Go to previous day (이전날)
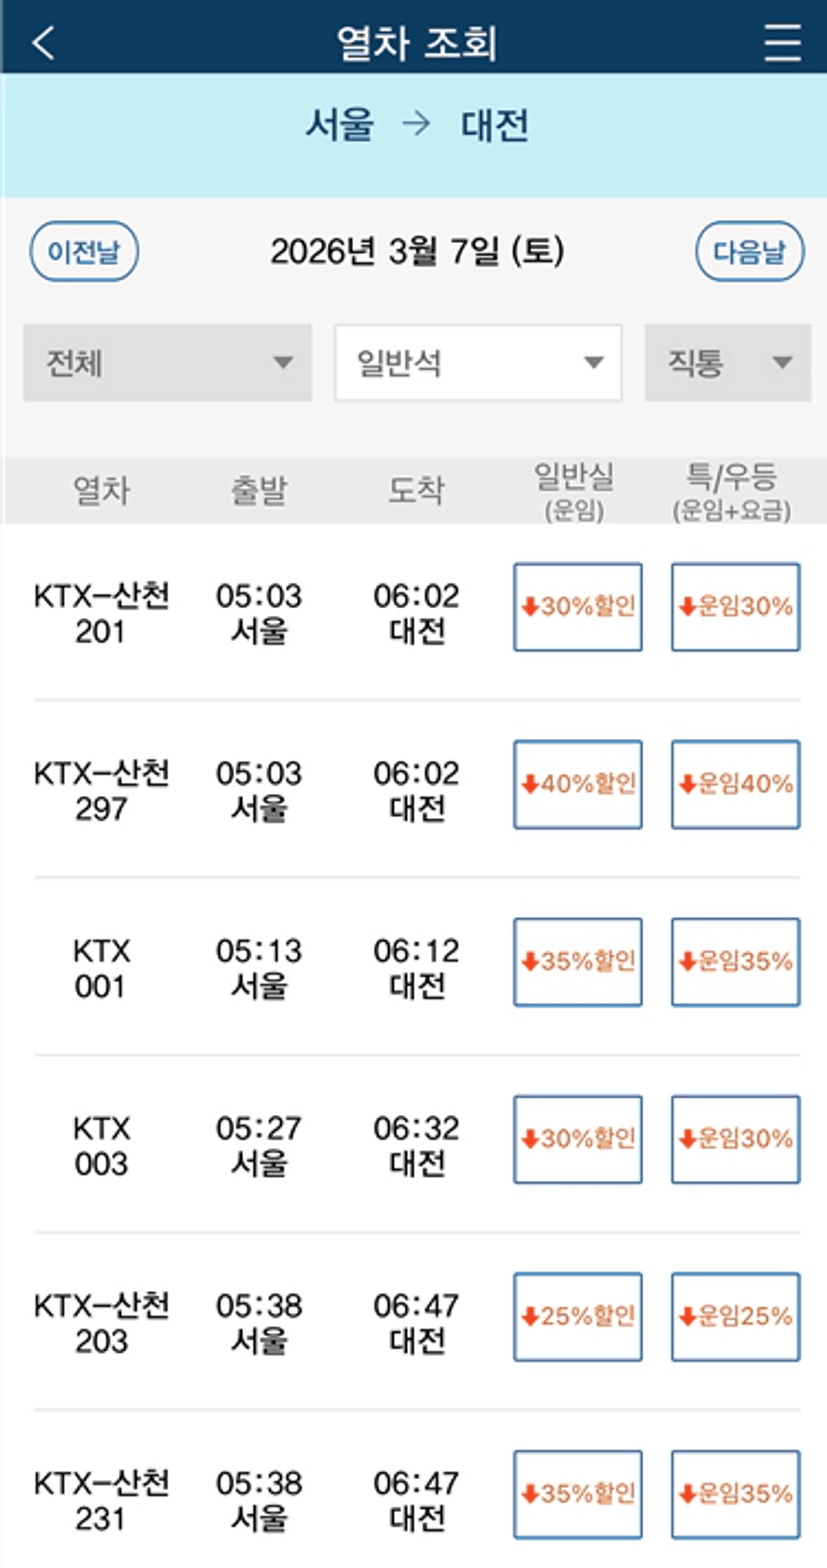 [84, 251]
